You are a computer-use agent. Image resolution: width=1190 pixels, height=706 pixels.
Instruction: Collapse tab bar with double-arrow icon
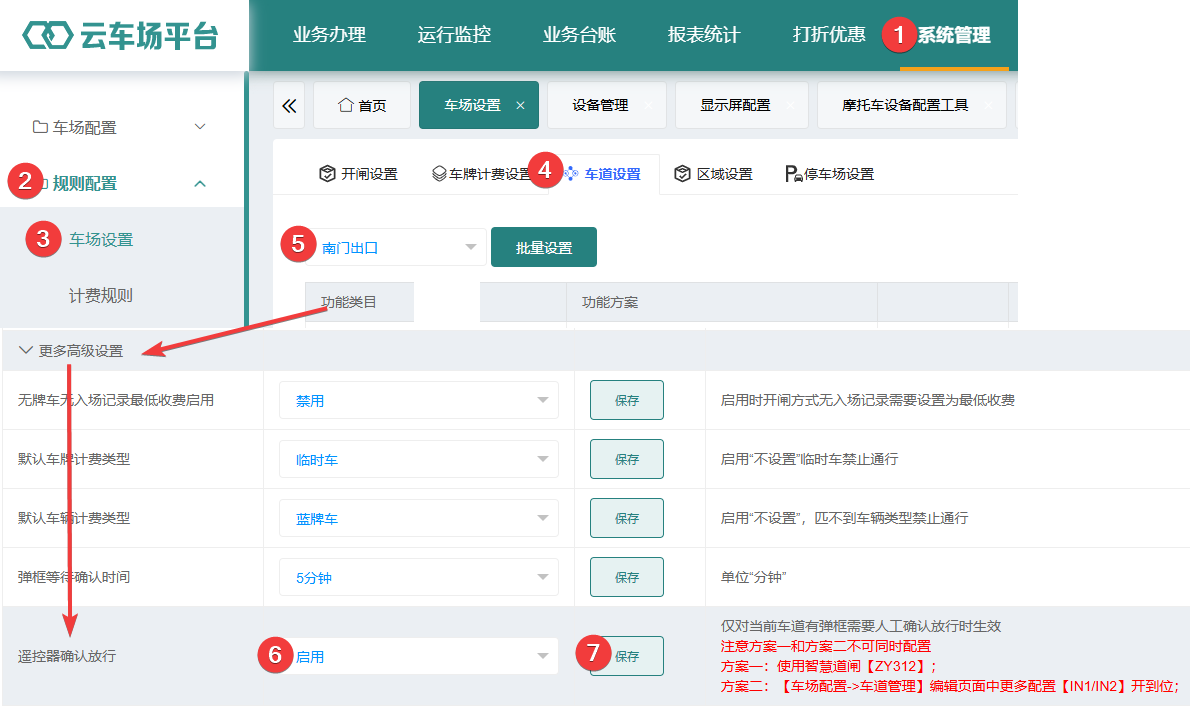click(289, 106)
